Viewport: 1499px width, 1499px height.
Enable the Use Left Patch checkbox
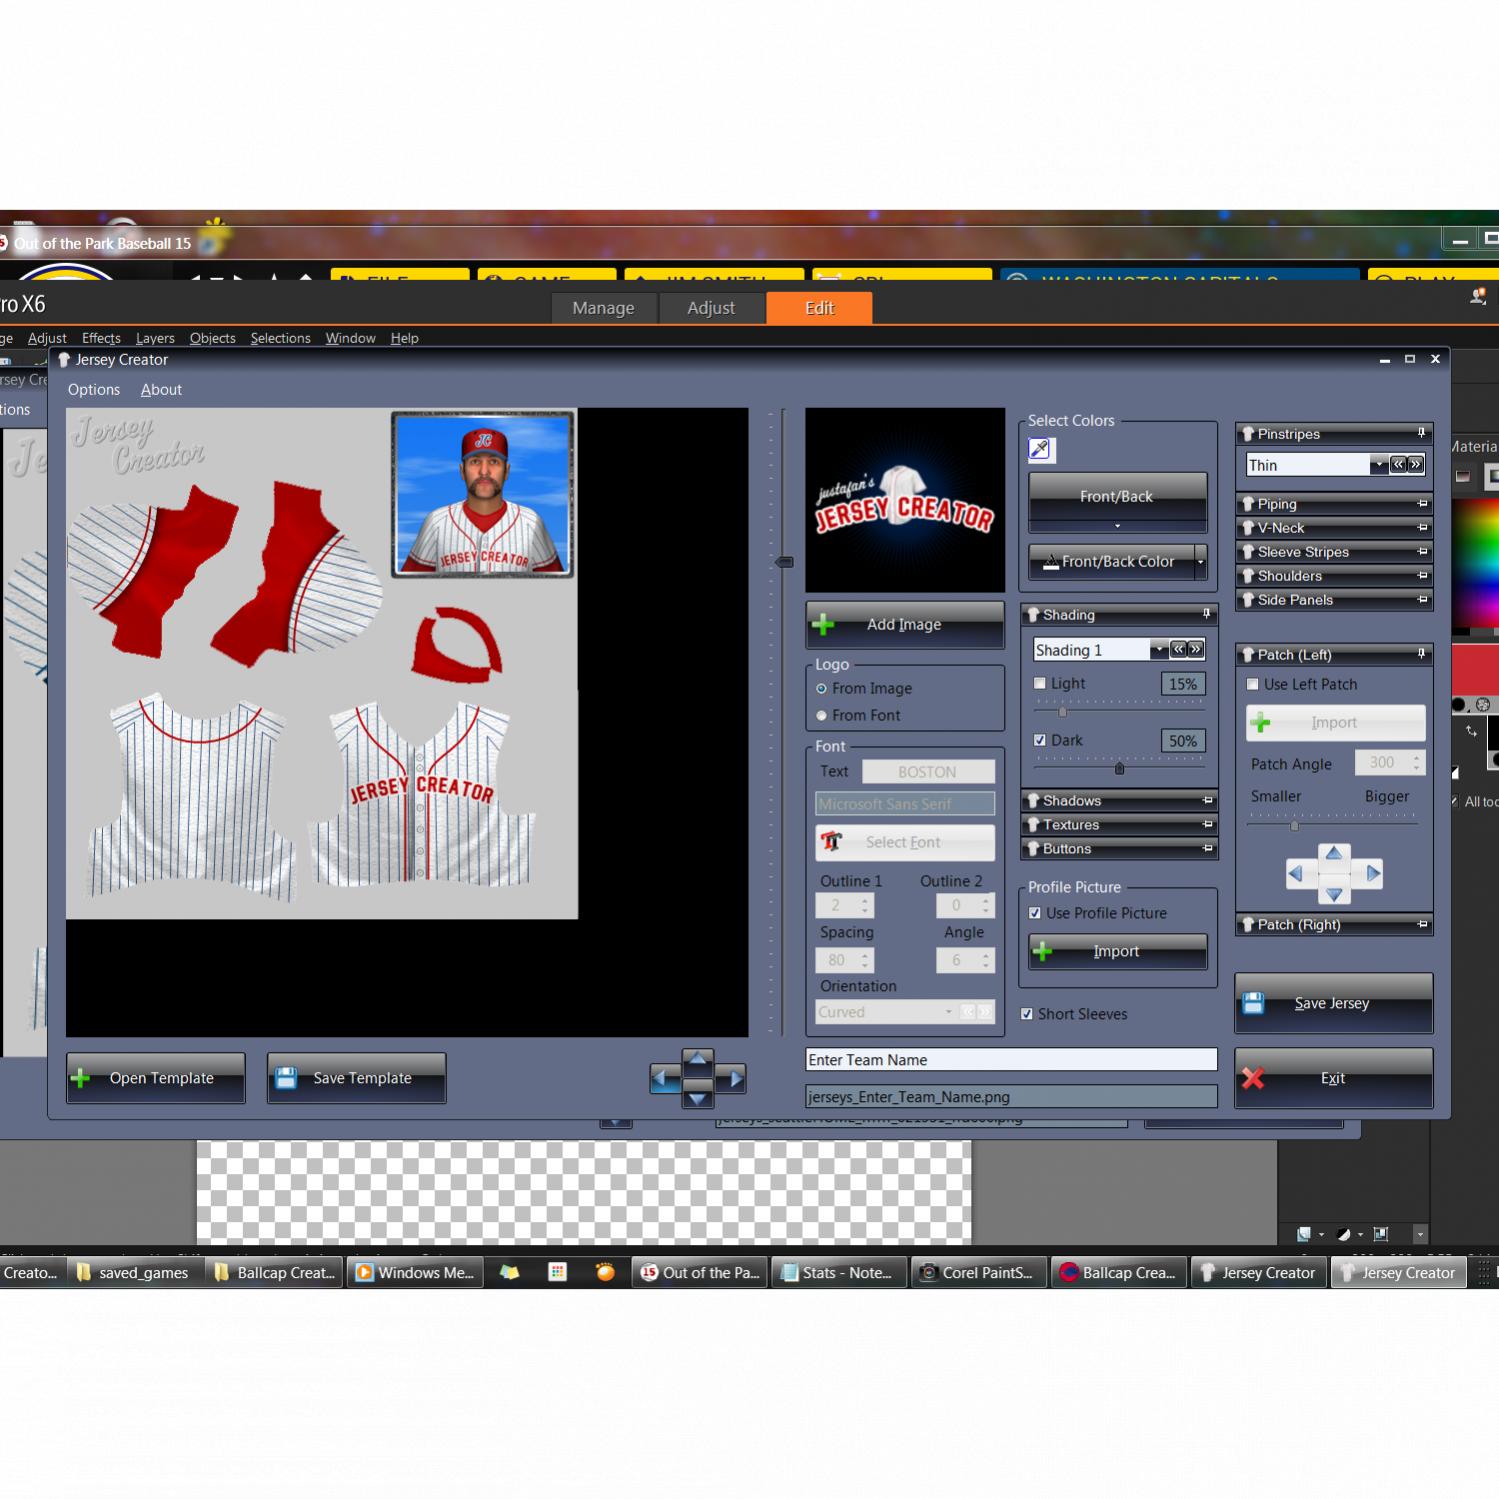[x=1253, y=685]
